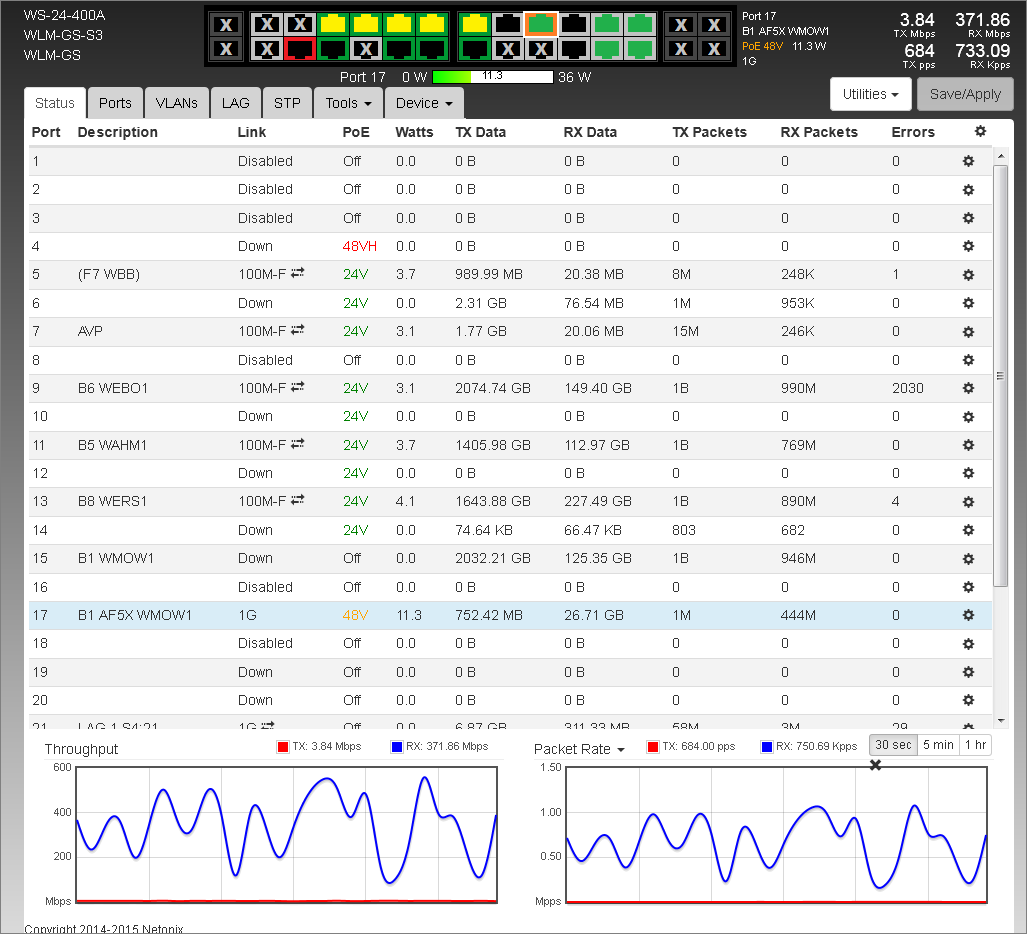Screen dimensions: 1027x934
Task: Switch graph range to 5 min
Action: [937, 745]
